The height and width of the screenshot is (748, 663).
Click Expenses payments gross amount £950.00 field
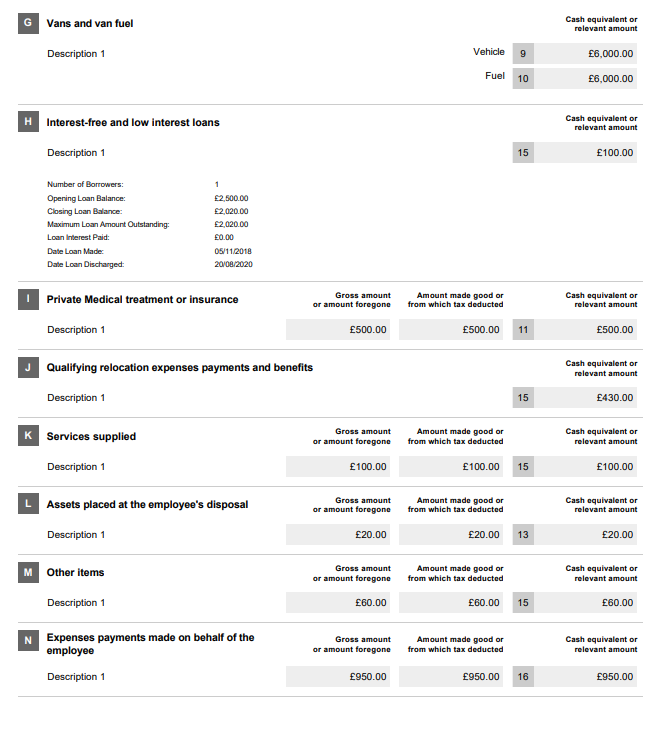tap(338, 676)
